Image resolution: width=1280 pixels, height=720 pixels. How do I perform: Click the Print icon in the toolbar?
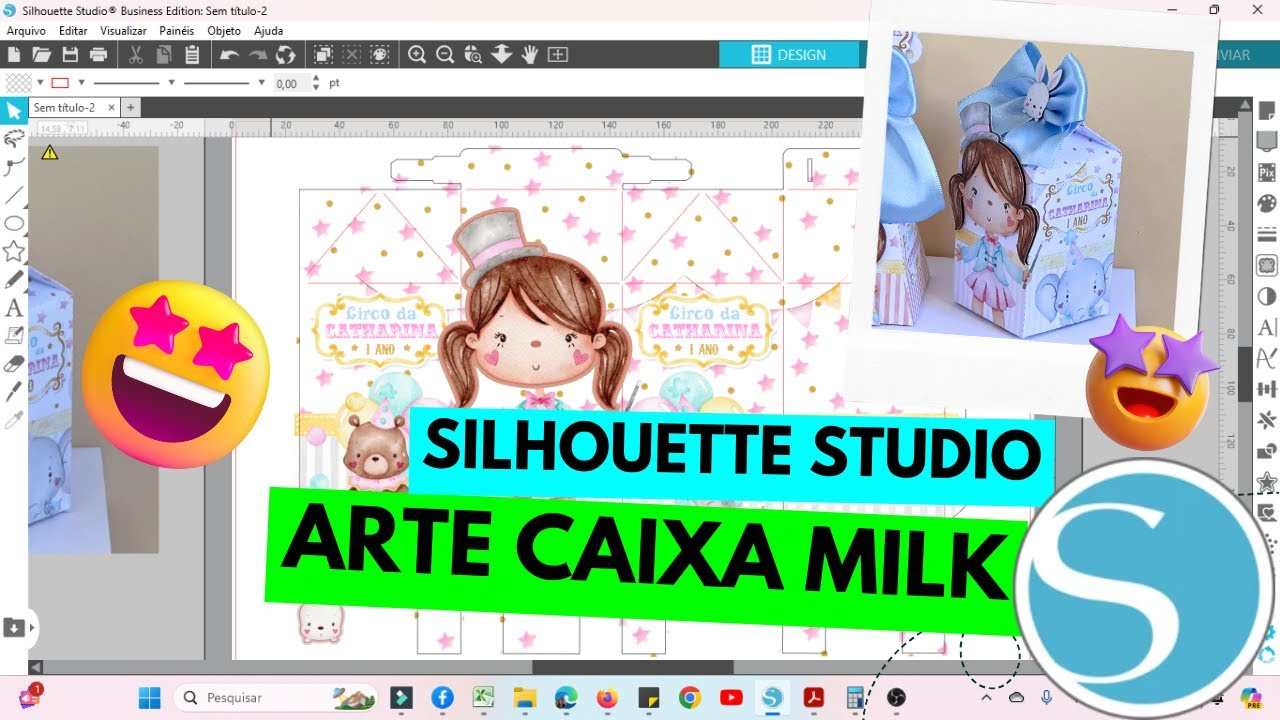[x=98, y=54]
